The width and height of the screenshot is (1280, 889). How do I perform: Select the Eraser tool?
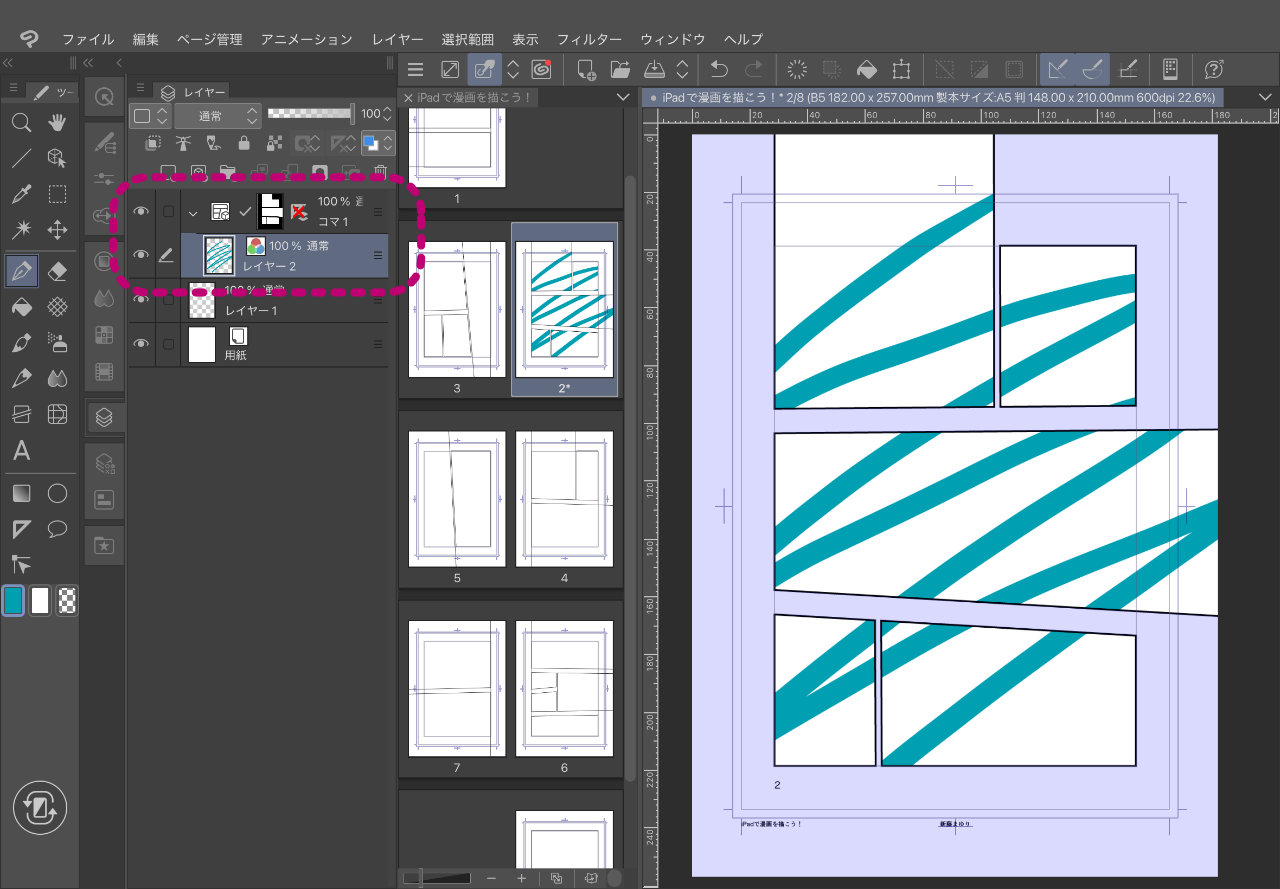(x=58, y=271)
